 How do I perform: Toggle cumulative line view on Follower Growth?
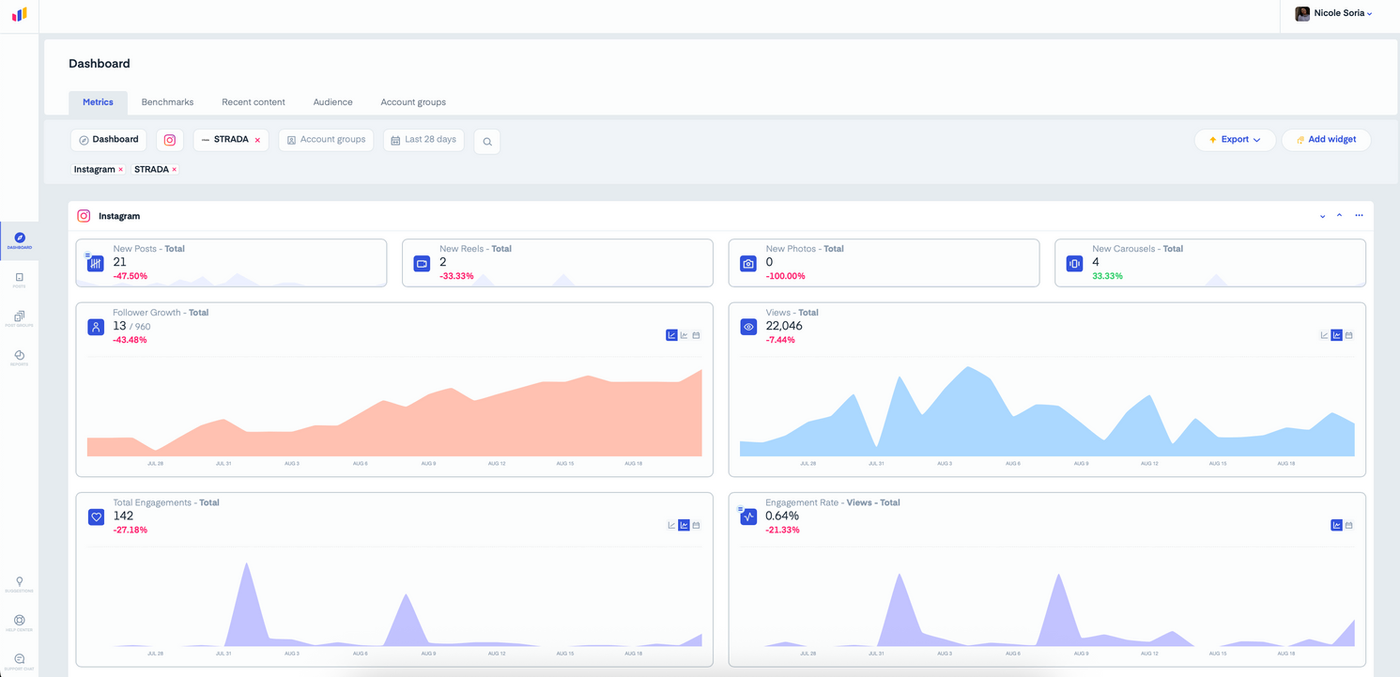672,335
